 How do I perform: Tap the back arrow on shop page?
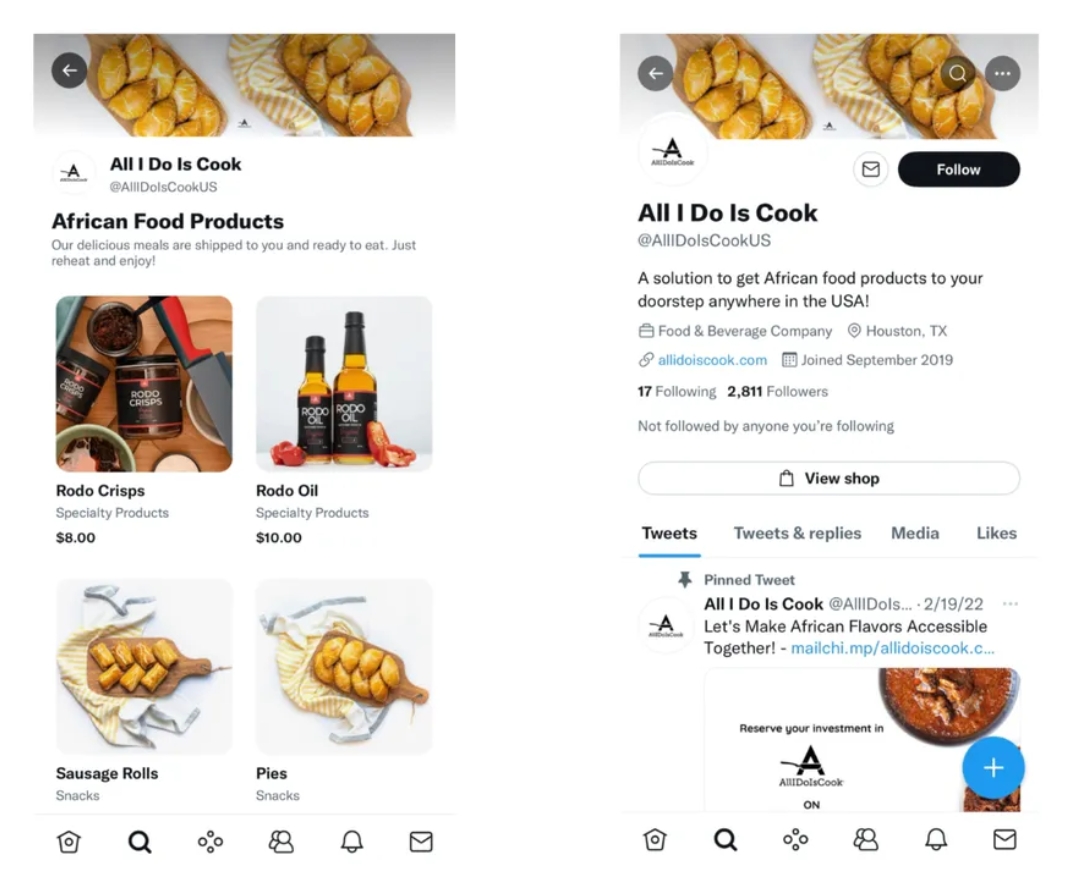pyautogui.click(x=70, y=70)
